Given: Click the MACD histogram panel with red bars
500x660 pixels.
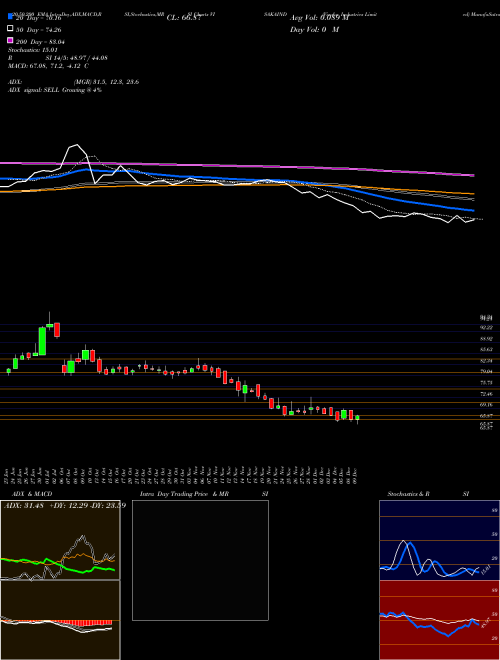Looking at the screenshot, I should click(x=60, y=620).
